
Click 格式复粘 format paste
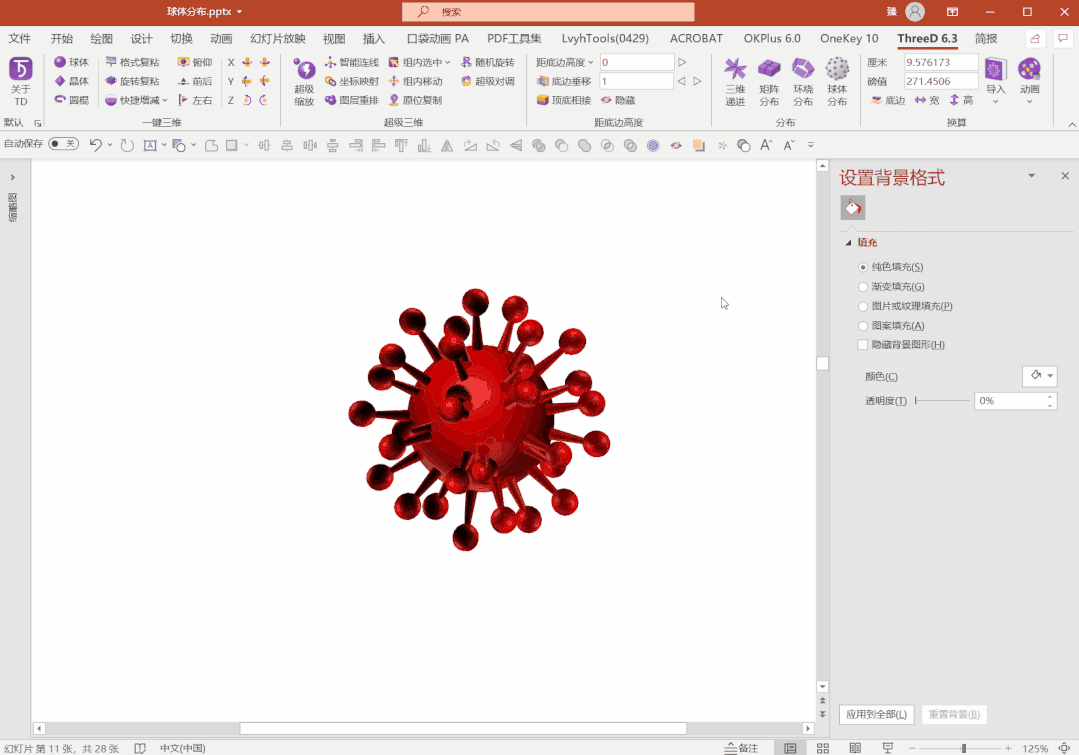[x=132, y=62]
